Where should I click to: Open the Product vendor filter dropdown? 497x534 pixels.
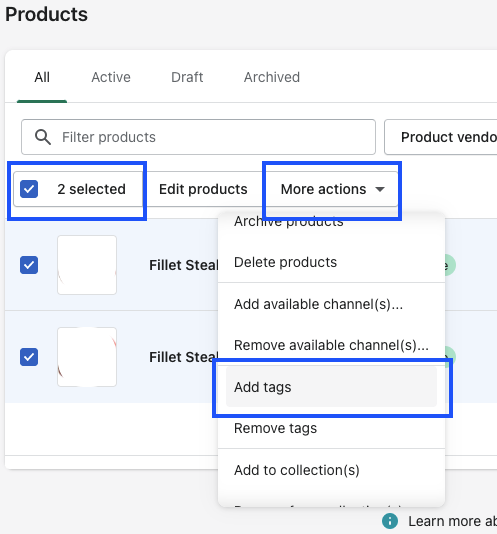(441, 137)
